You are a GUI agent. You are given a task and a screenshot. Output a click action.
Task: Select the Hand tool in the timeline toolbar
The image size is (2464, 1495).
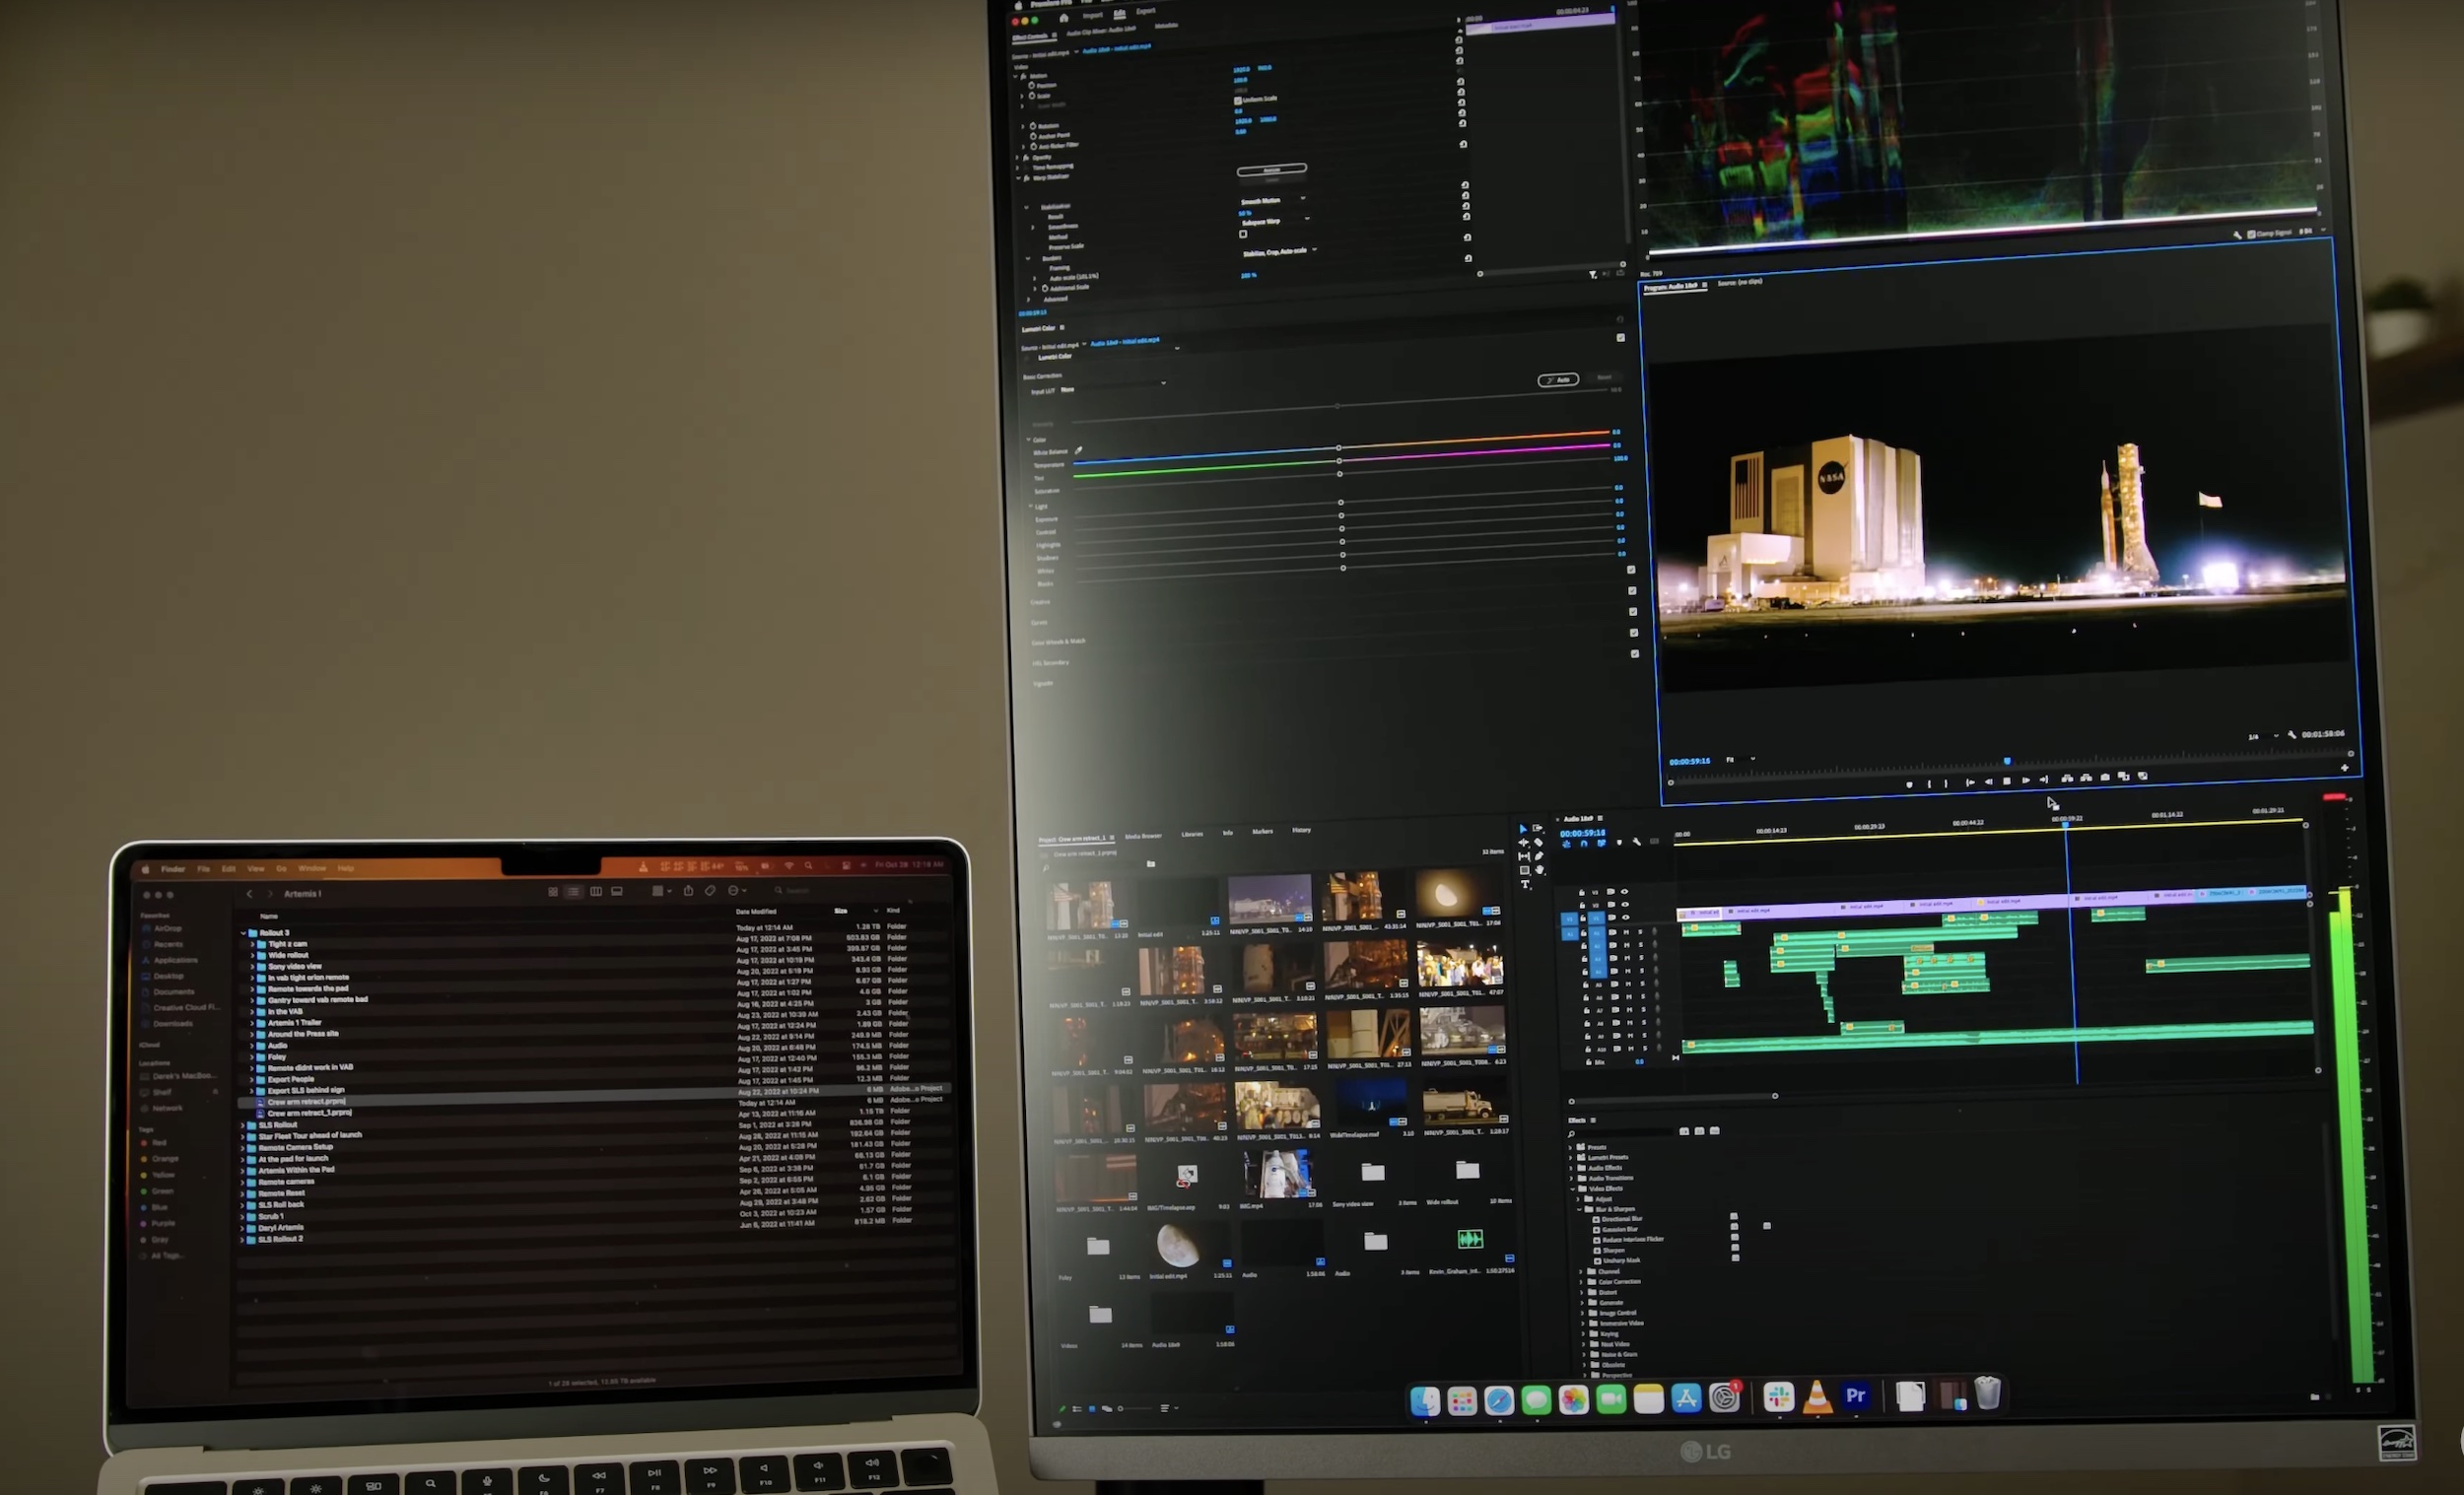(x=1540, y=872)
